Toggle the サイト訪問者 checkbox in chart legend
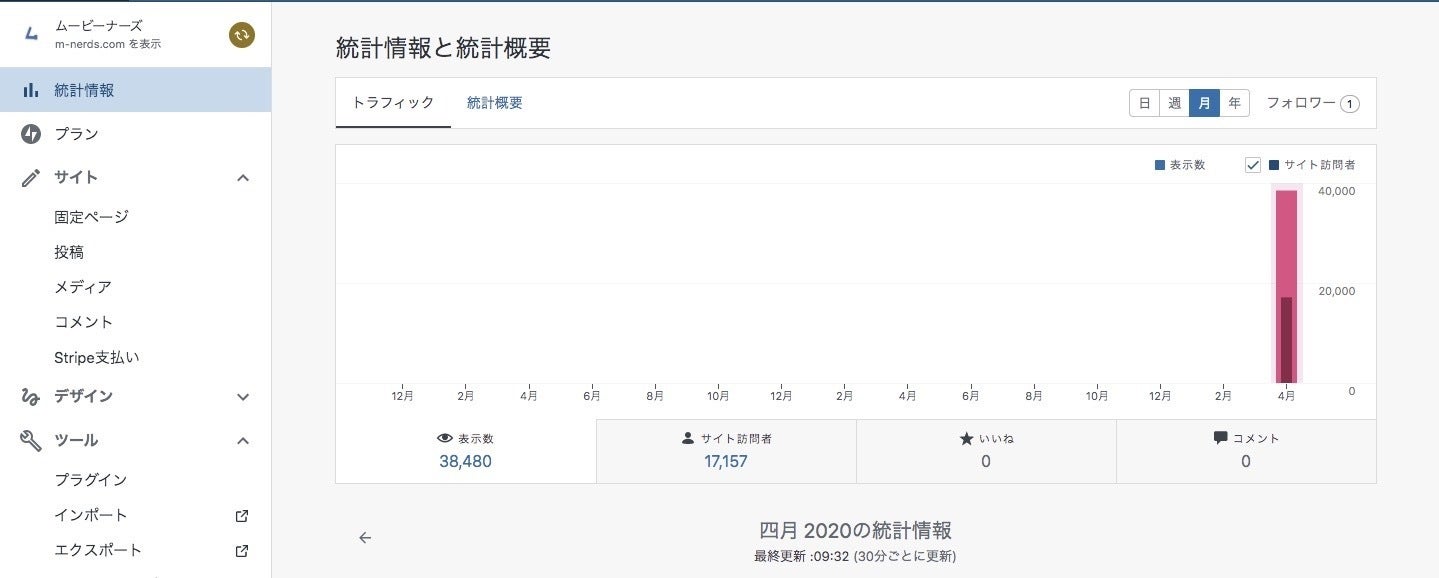Image resolution: width=1439 pixels, height=578 pixels. click(1253, 165)
